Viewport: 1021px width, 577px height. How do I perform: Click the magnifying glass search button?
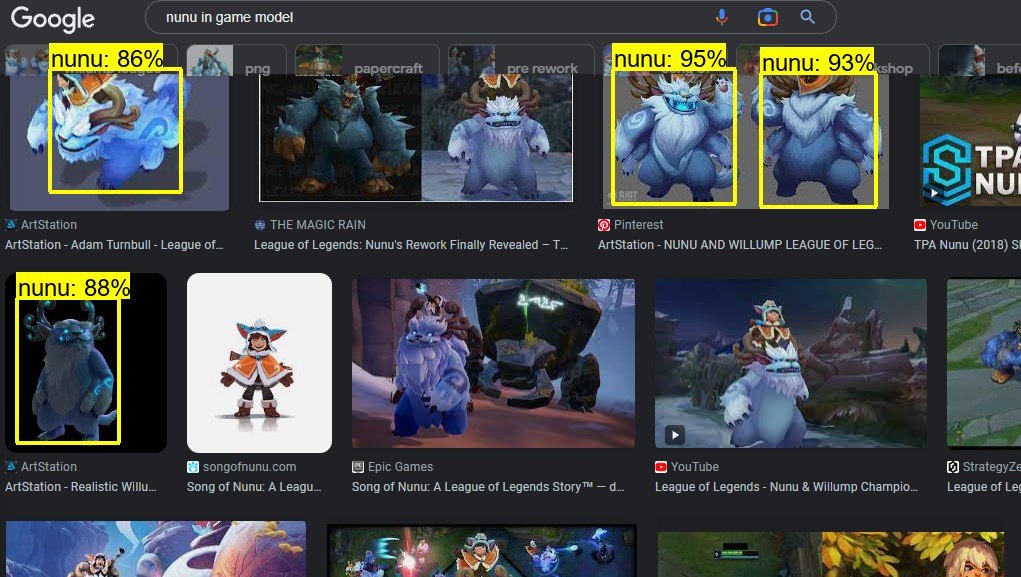pyautogui.click(x=807, y=17)
